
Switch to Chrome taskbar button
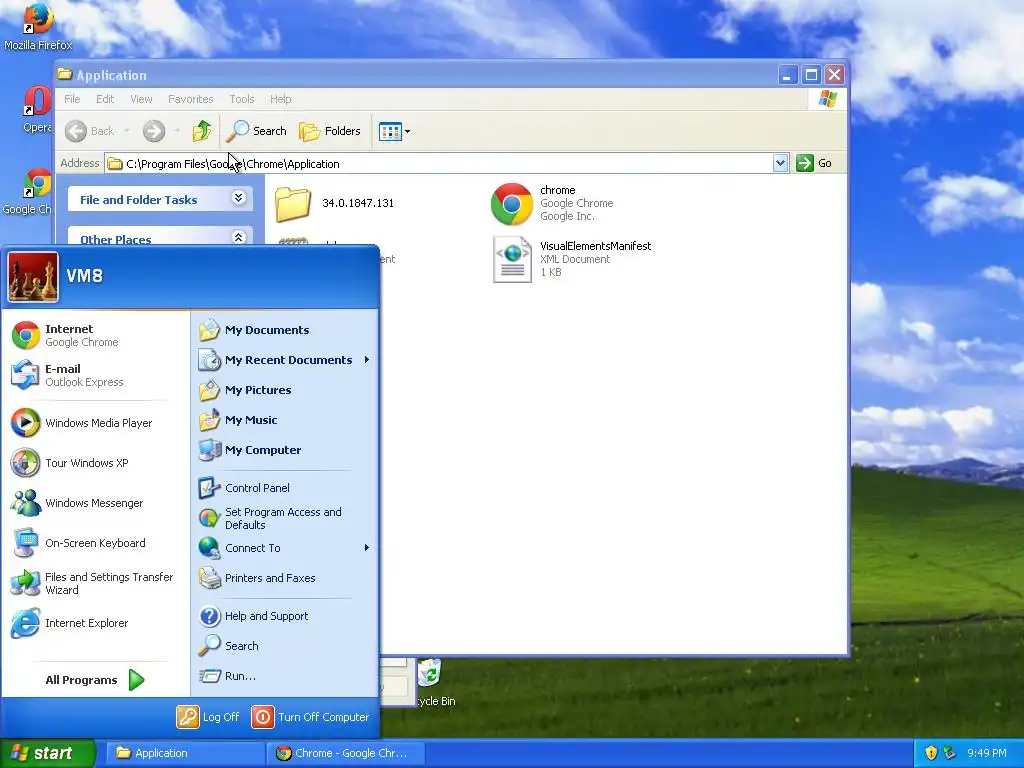click(345, 753)
